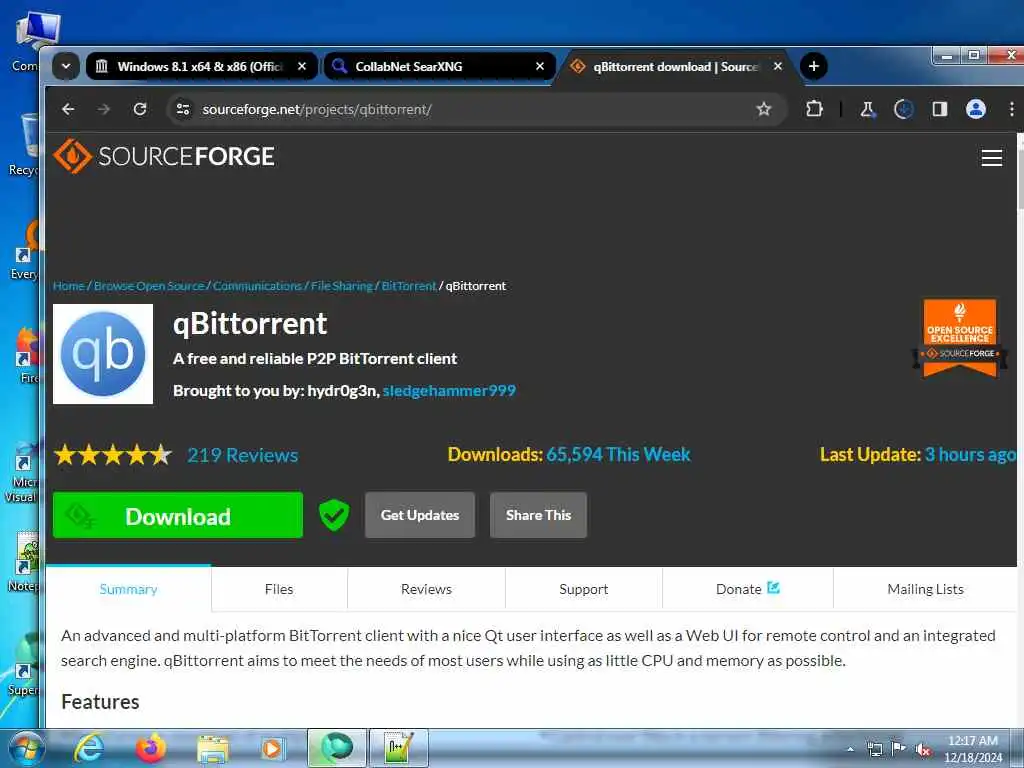
Task: Bookmark this page with the star icon
Action: [x=763, y=109]
